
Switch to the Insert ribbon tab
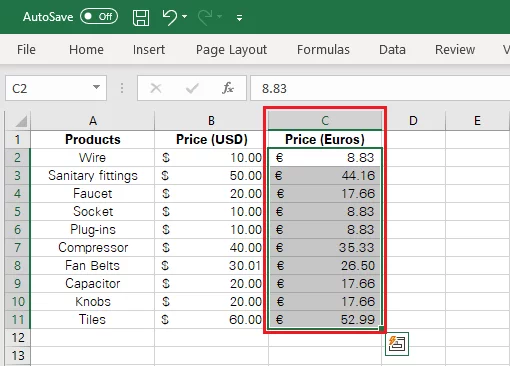[x=149, y=50]
